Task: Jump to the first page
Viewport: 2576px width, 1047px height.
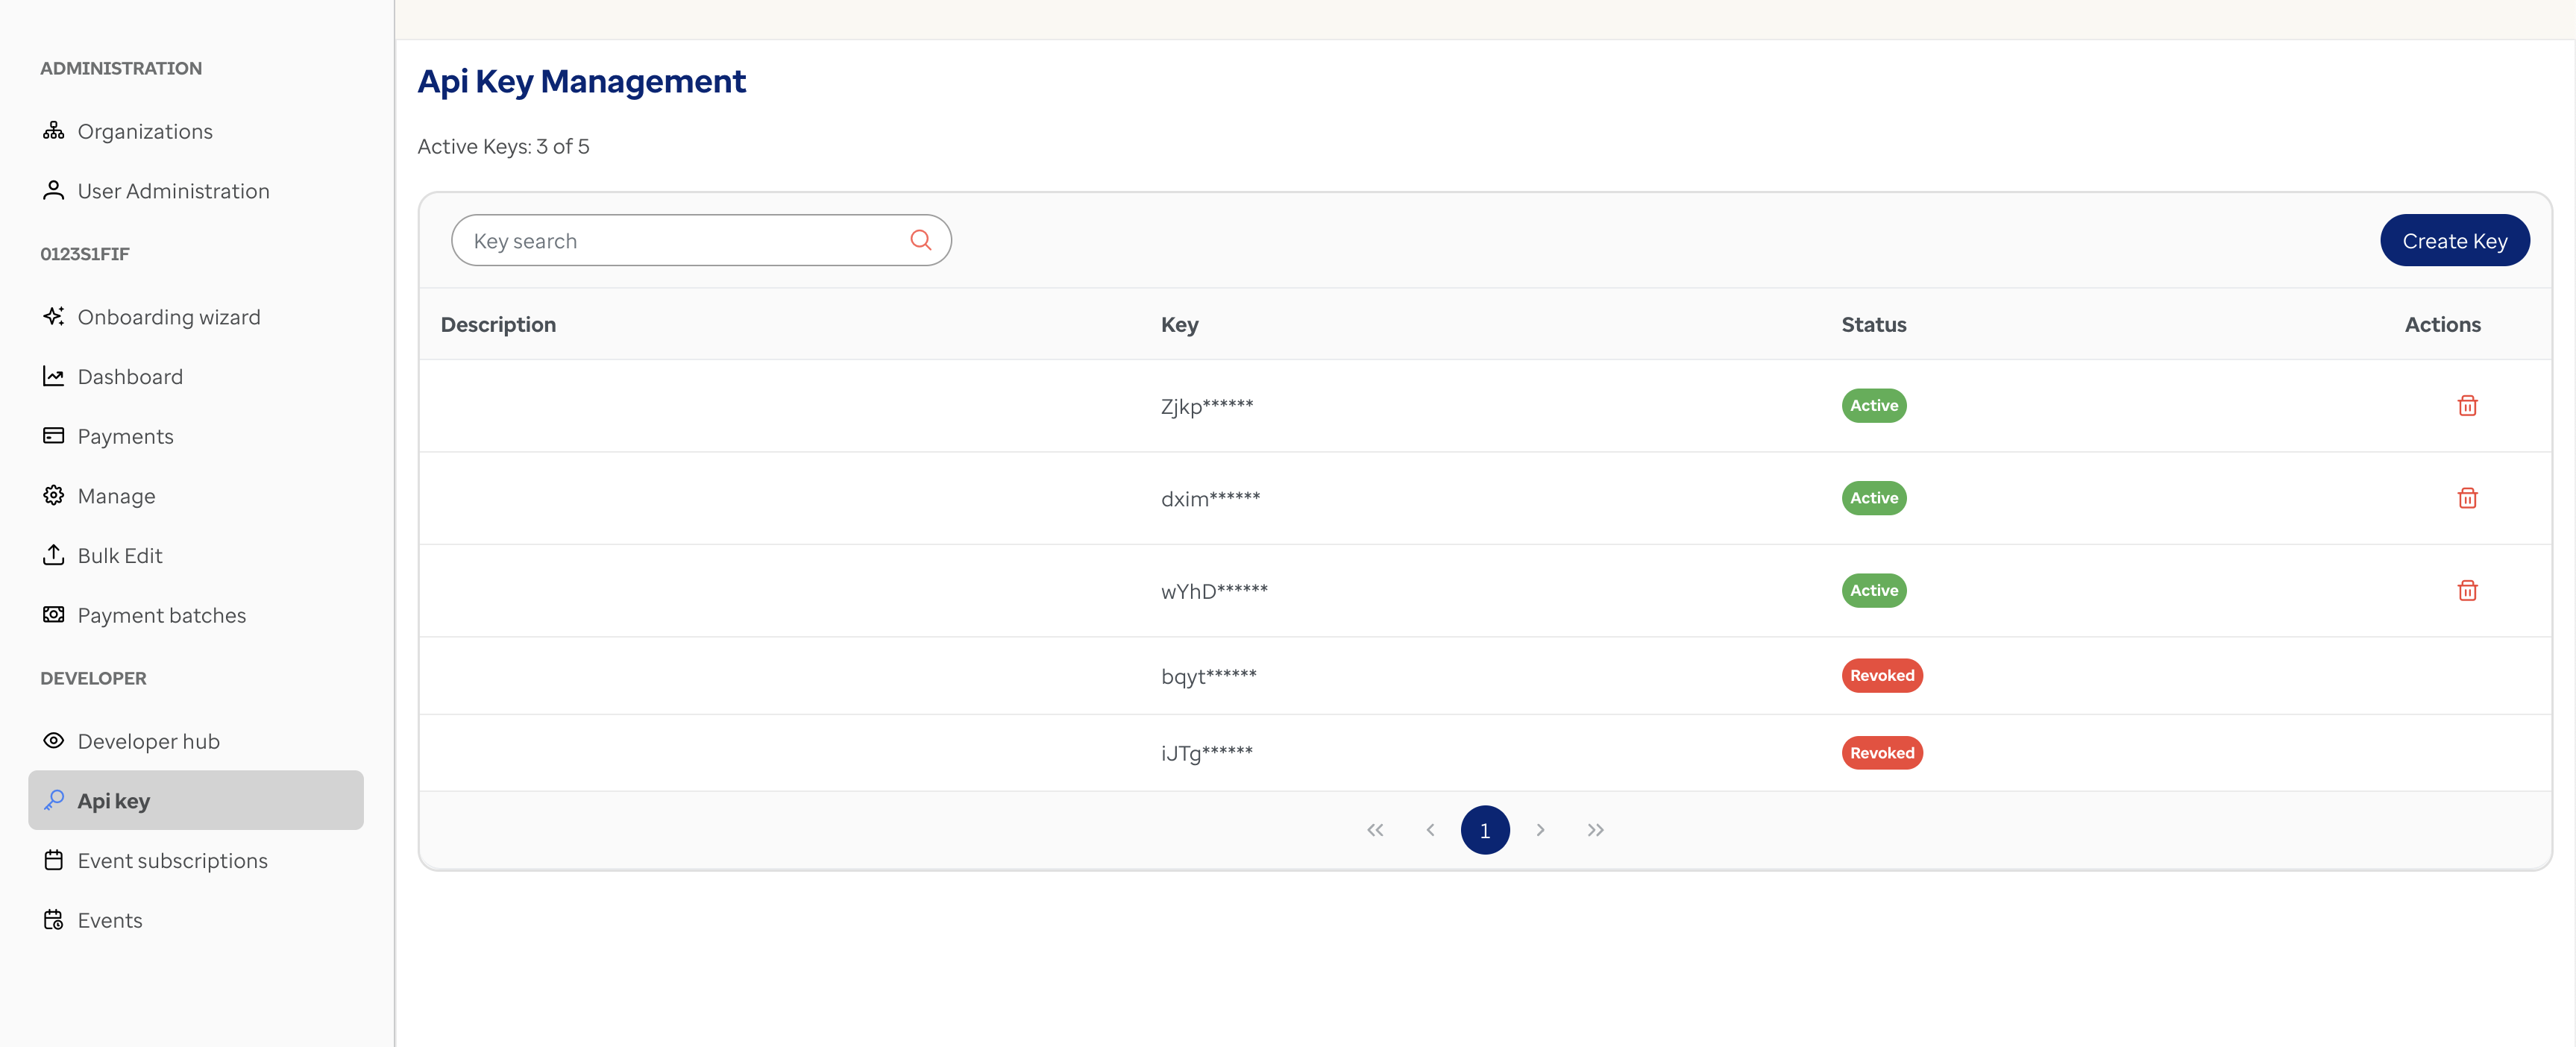Action: (x=1375, y=830)
